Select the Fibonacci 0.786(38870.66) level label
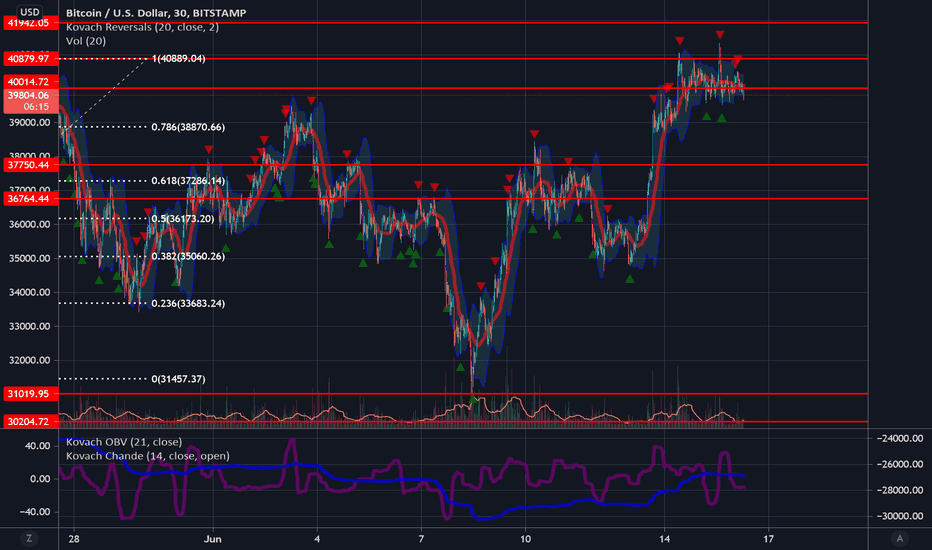The width and height of the screenshot is (932, 550). [188, 127]
